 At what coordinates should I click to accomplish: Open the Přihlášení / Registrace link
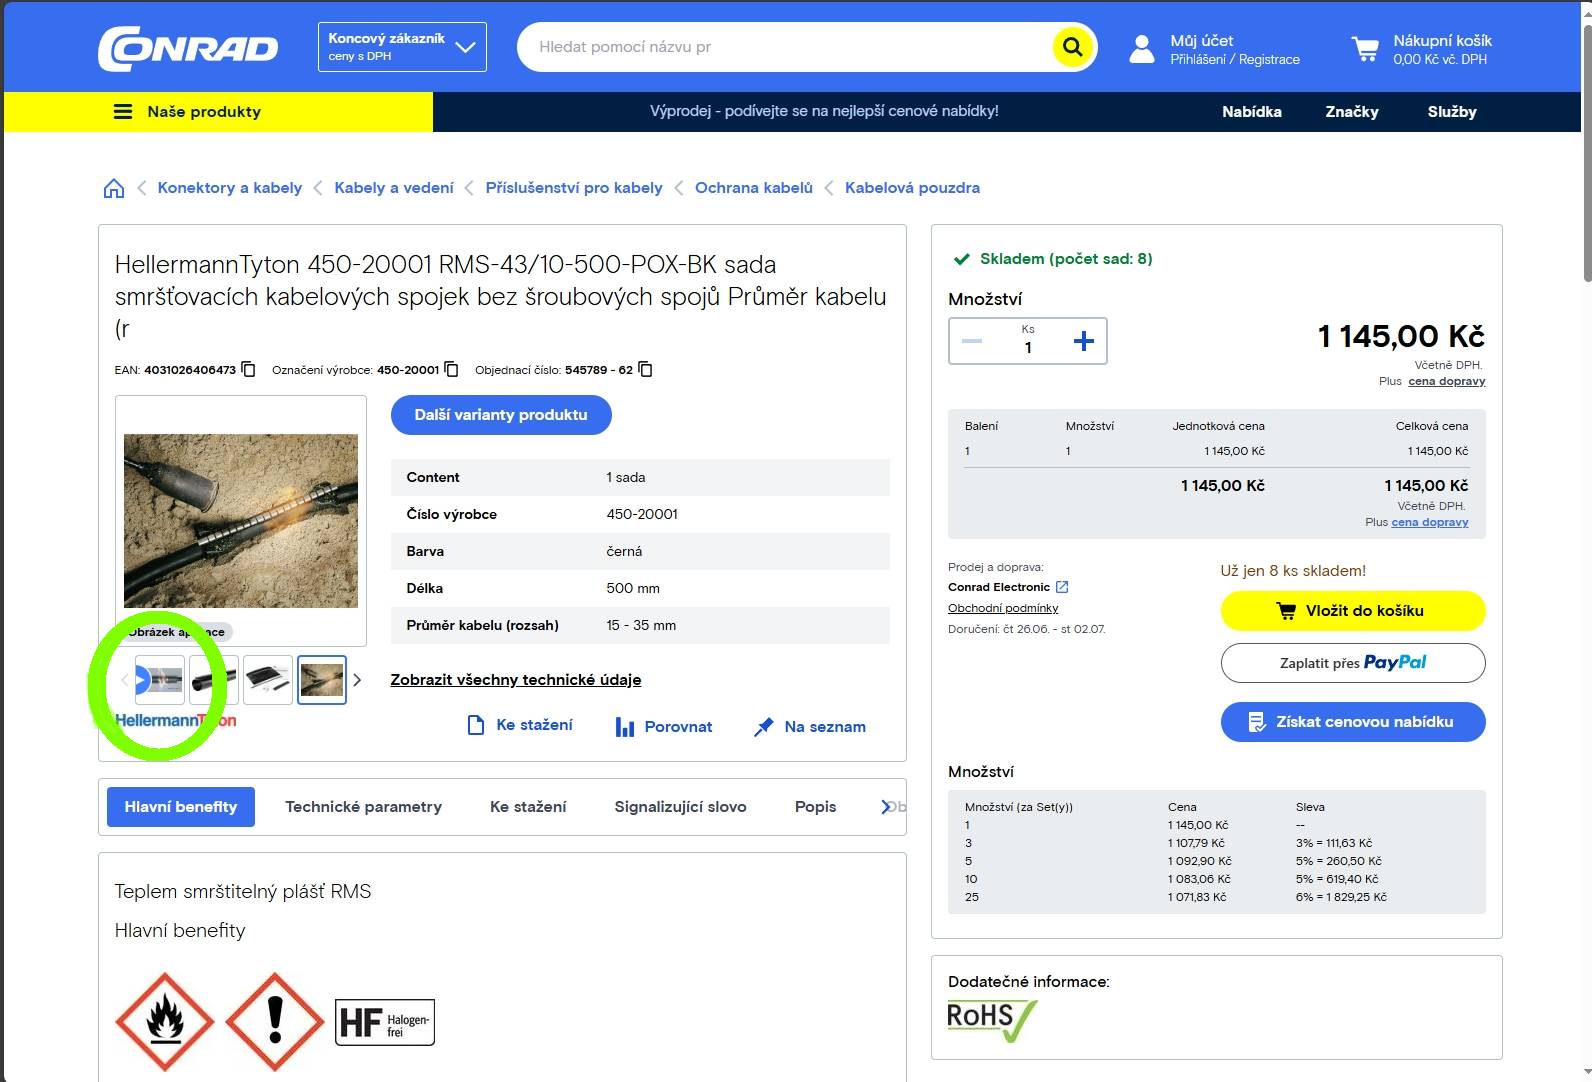(1235, 60)
